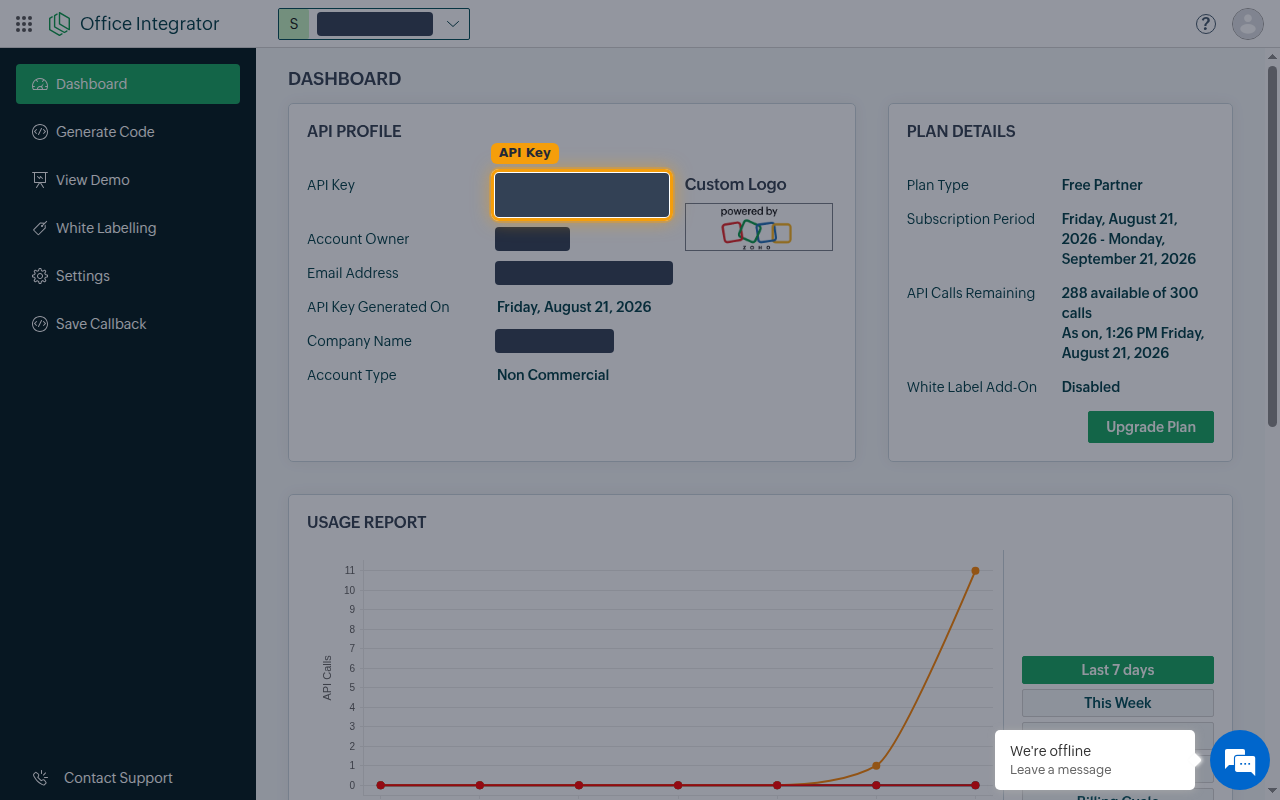Open Save Callback page
The width and height of the screenshot is (1280, 800).
pos(128,324)
